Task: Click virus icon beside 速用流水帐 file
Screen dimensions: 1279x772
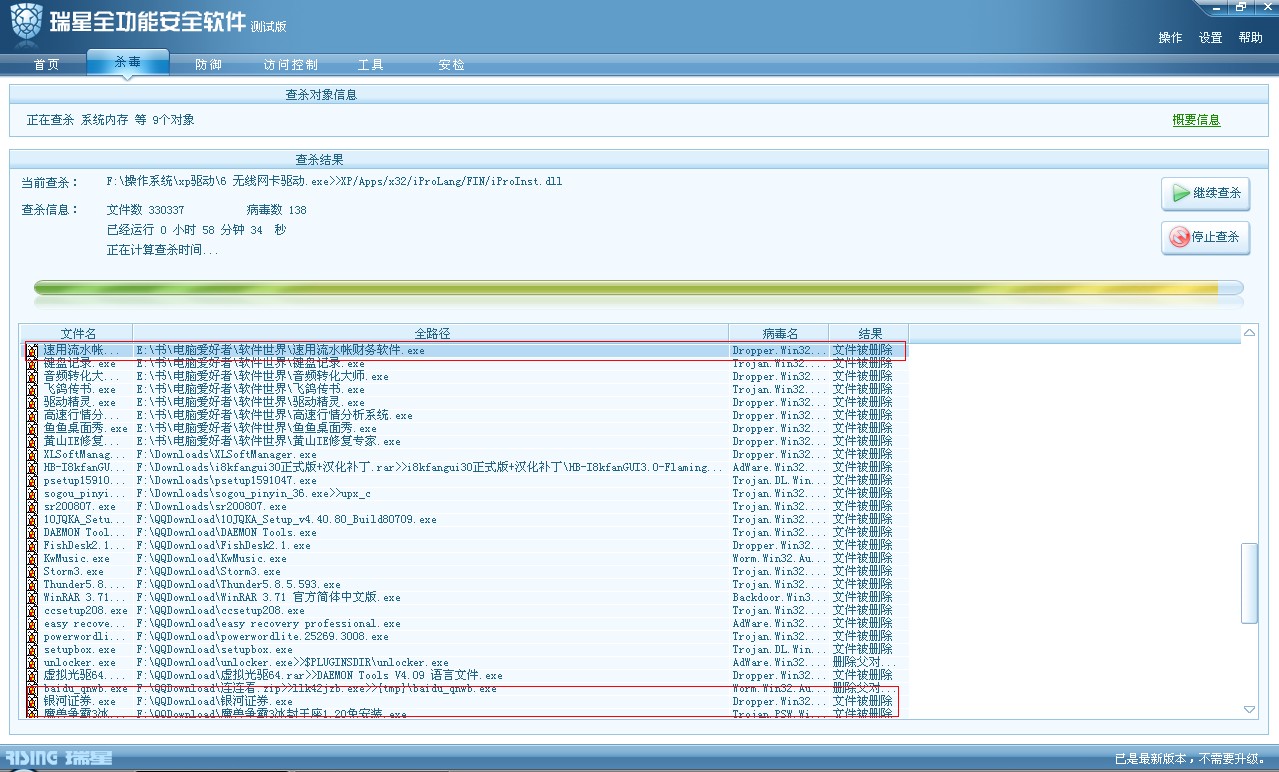Action: (x=32, y=351)
